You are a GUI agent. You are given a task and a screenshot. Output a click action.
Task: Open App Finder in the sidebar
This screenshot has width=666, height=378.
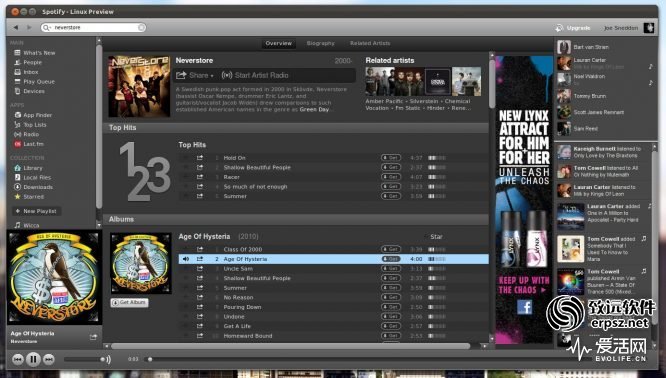pyautogui.click(x=37, y=115)
